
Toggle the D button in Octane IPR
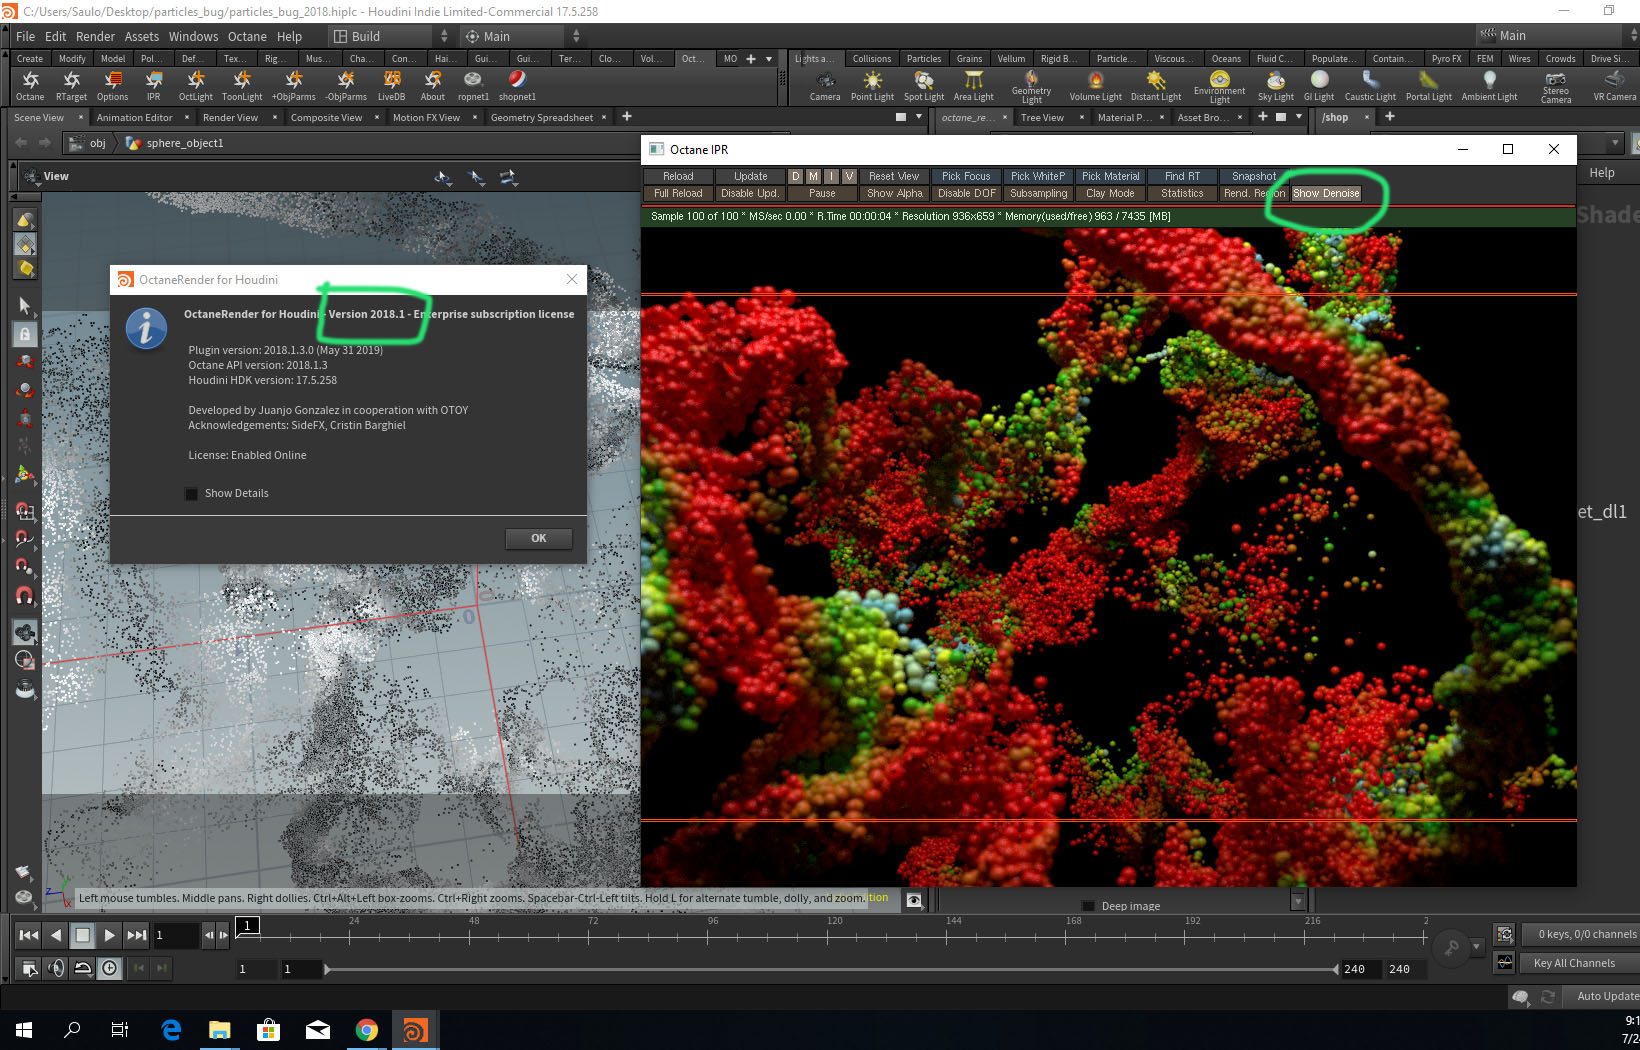(796, 176)
